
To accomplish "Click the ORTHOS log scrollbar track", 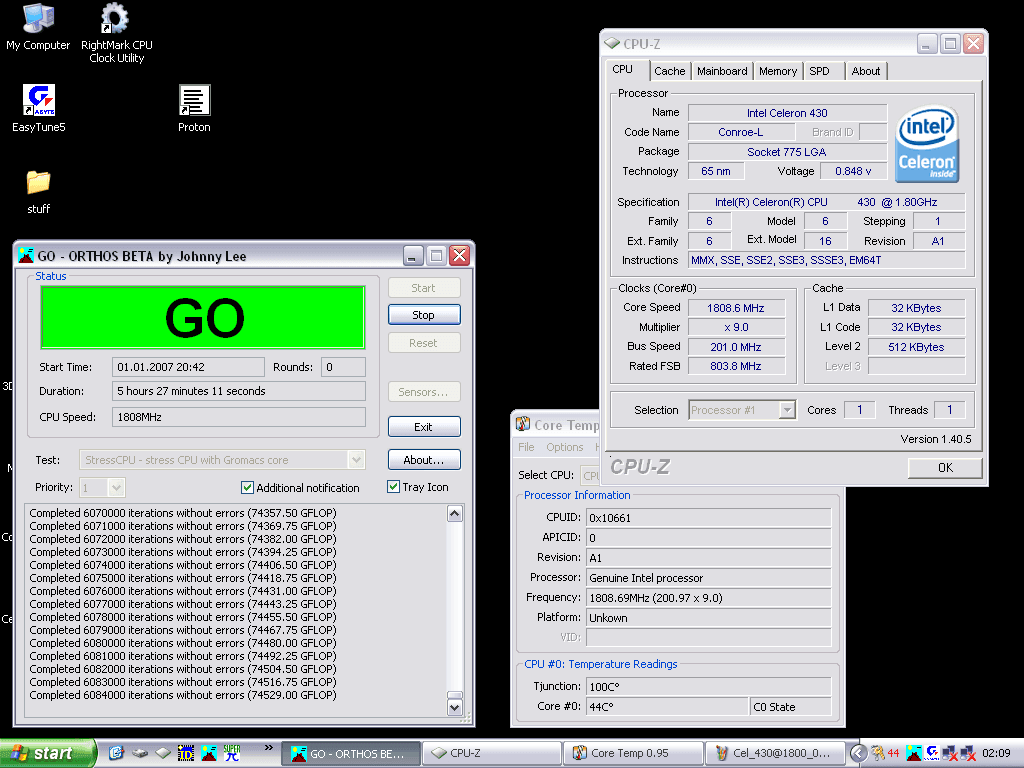I will point(455,607).
